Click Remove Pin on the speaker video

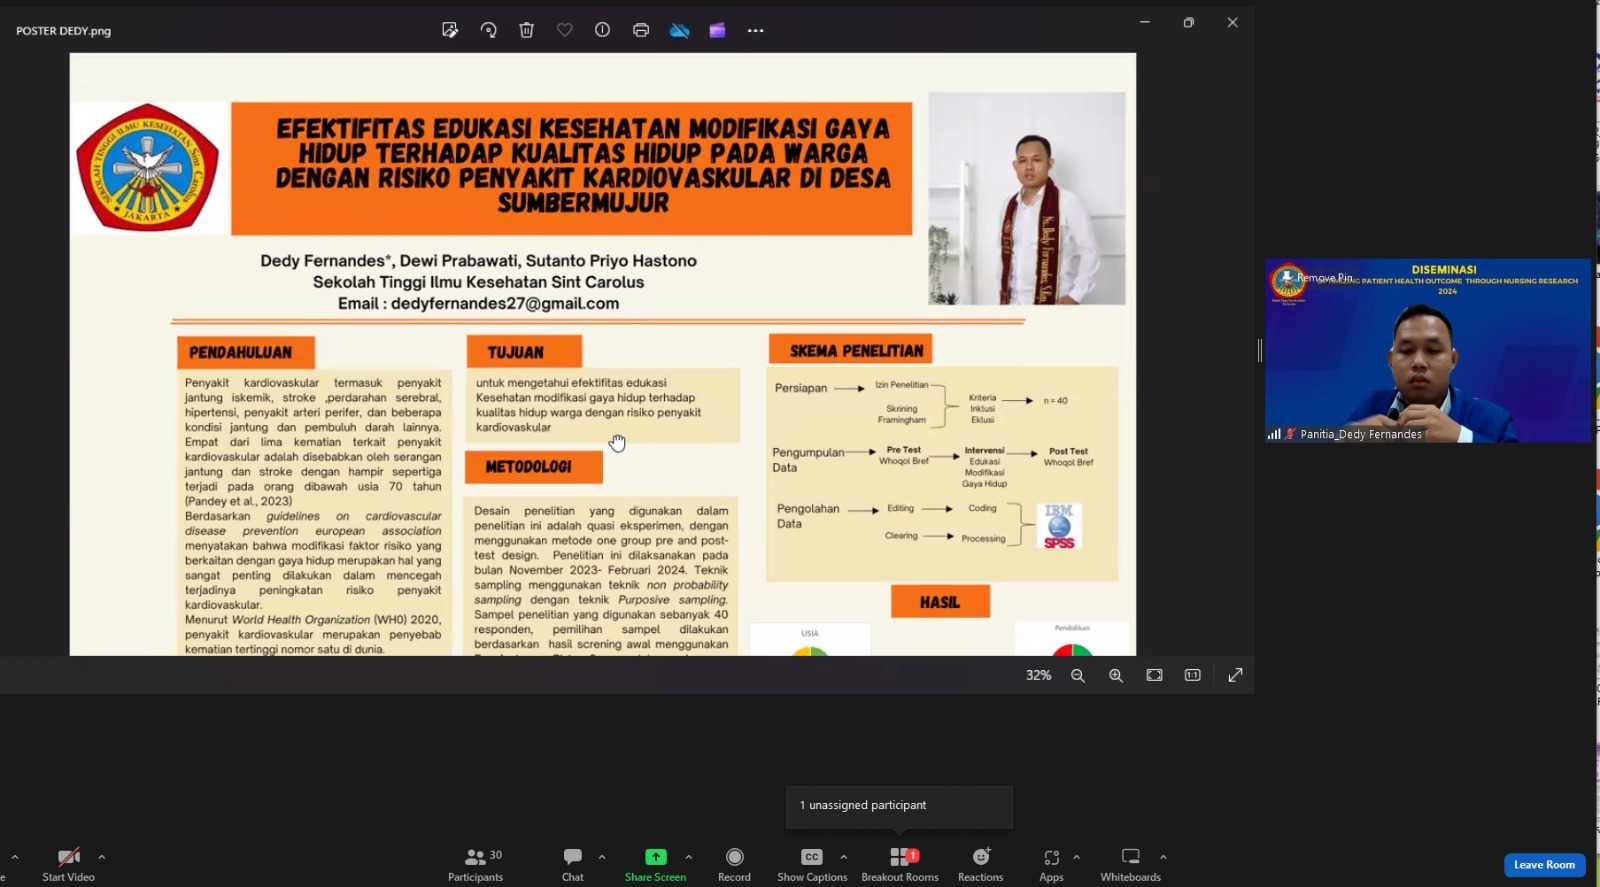tap(1324, 278)
